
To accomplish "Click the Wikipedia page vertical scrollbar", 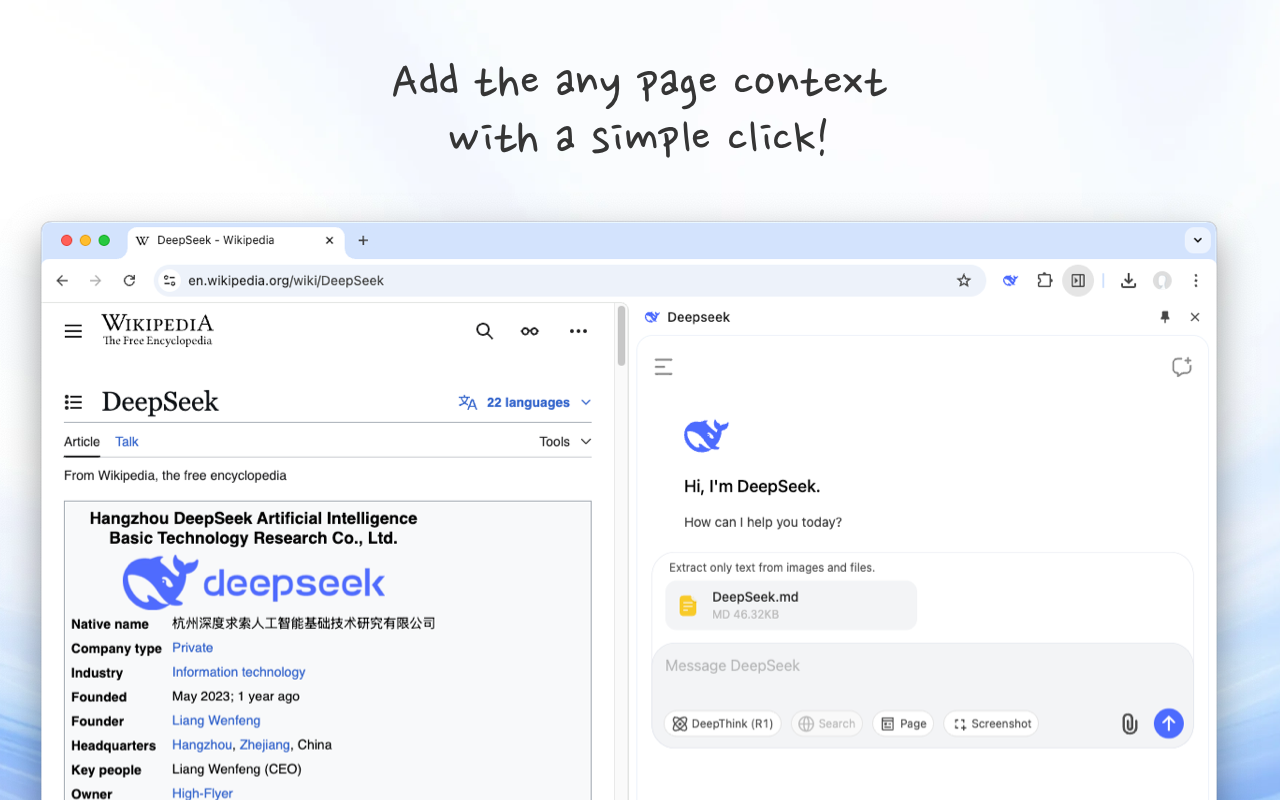I will click(621, 336).
